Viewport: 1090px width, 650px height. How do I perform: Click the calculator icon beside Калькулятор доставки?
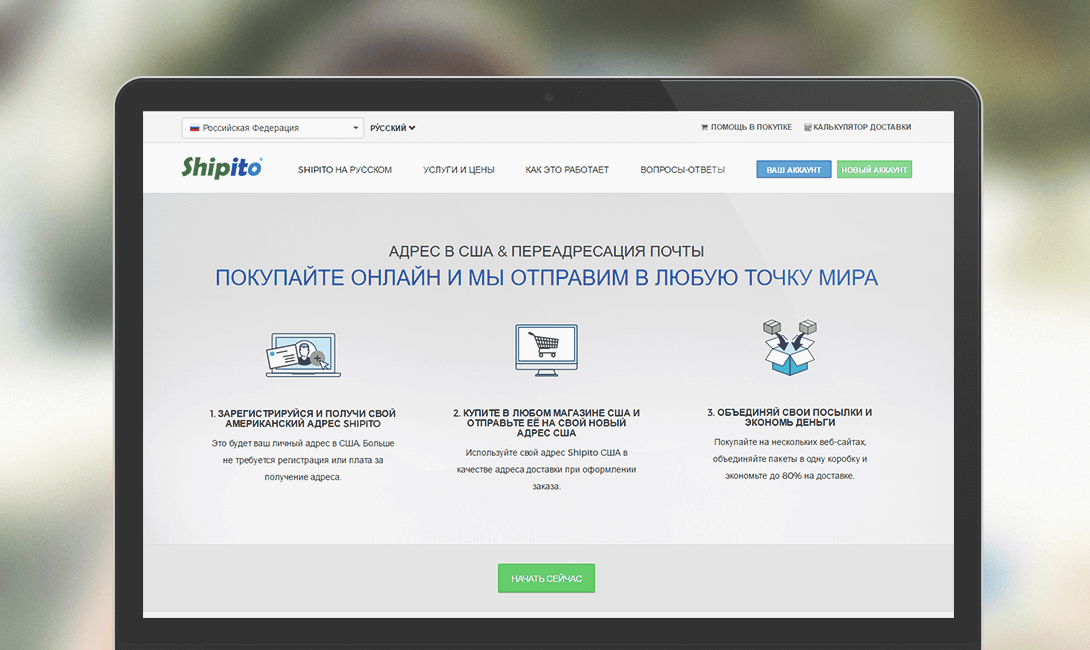pyautogui.click(x=808, y=127)
